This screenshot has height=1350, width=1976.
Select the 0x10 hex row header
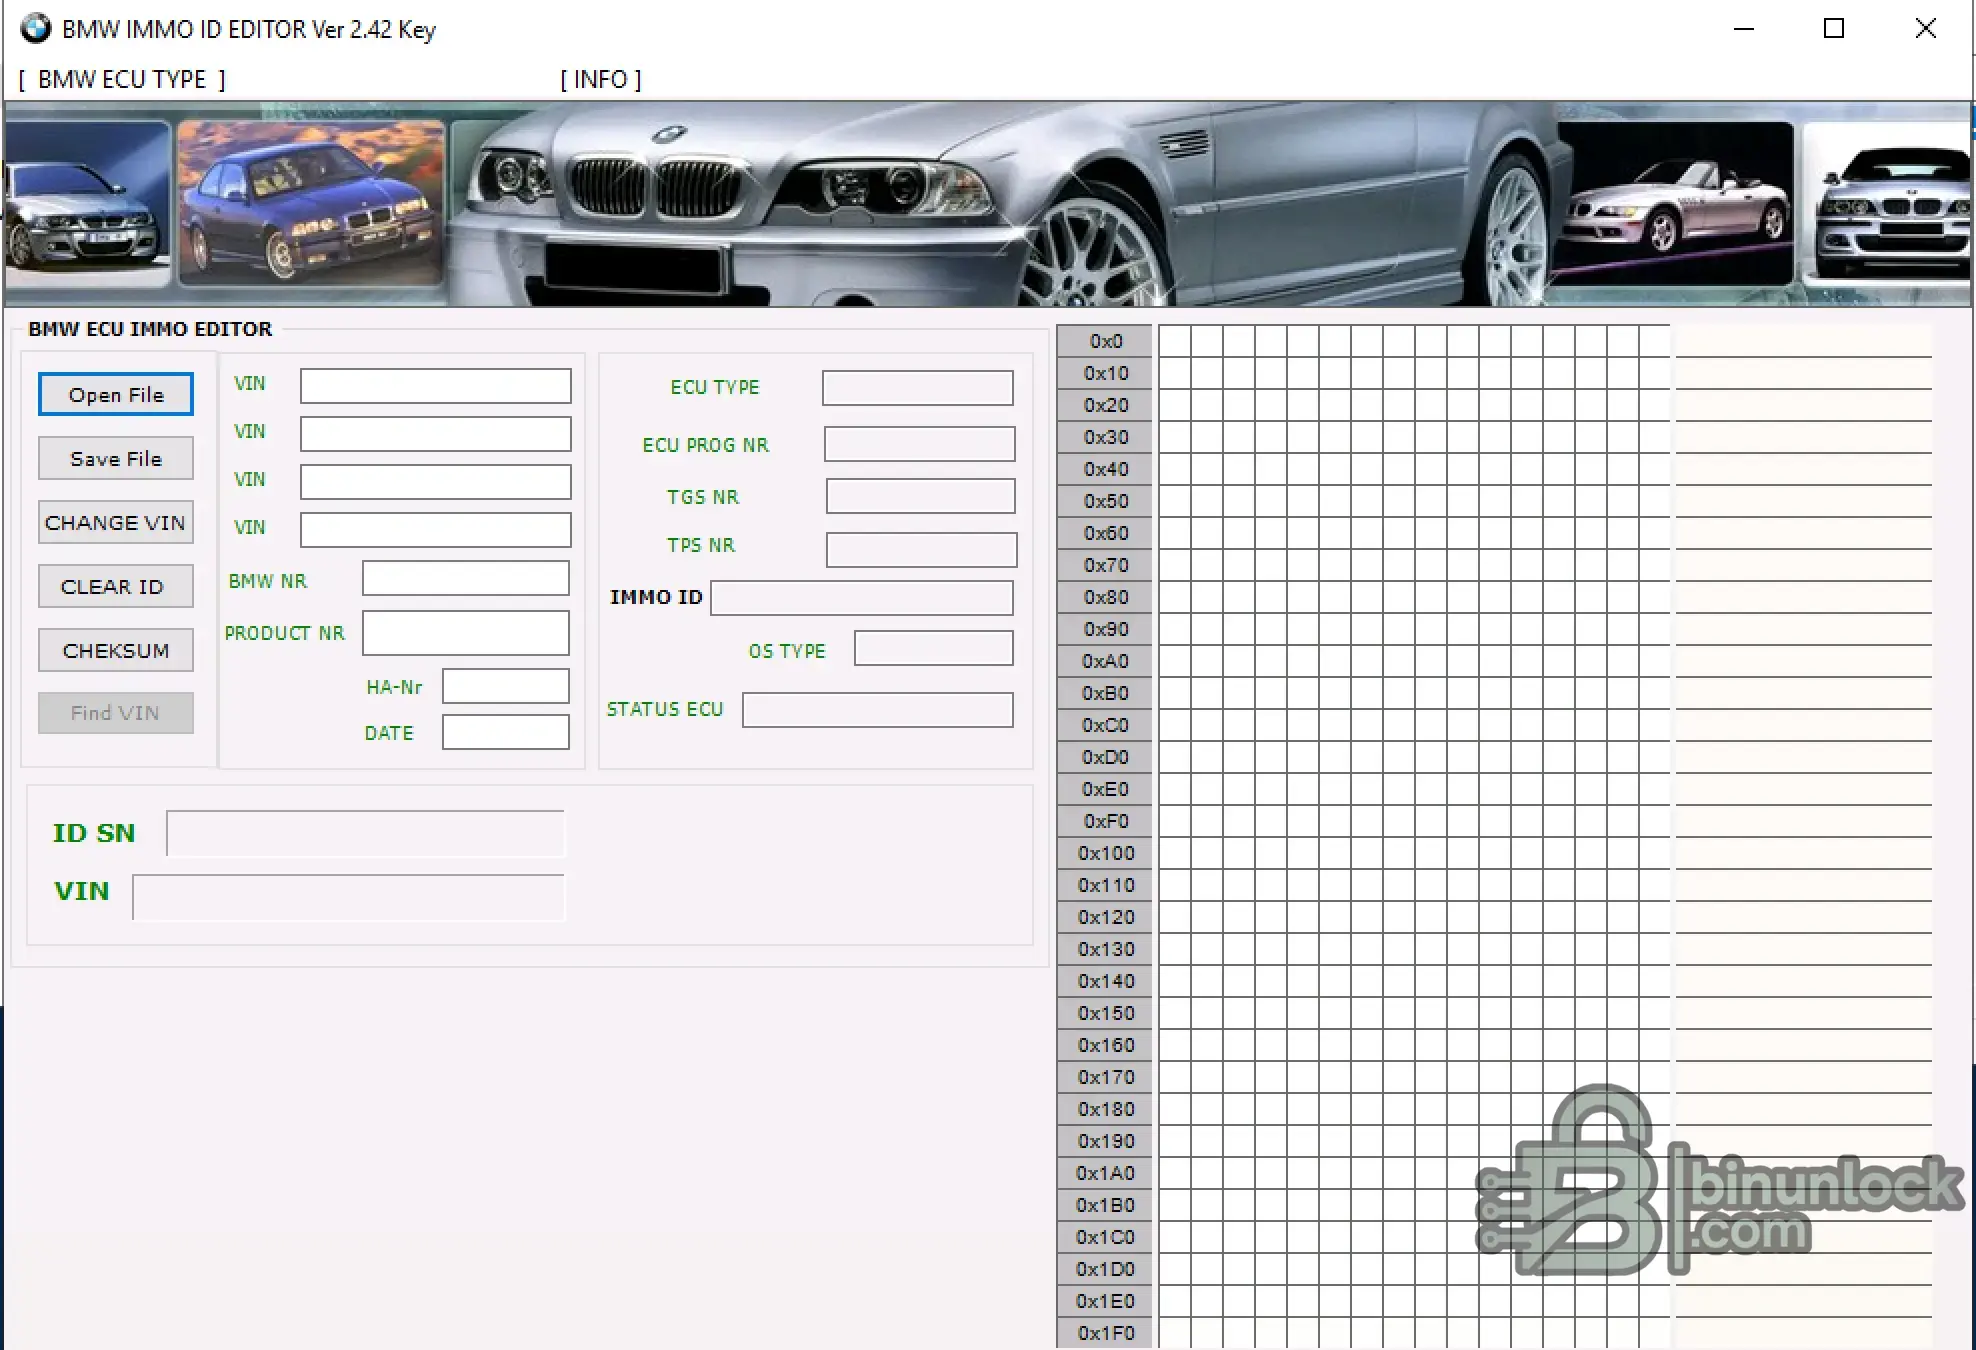pos(1105,373)
